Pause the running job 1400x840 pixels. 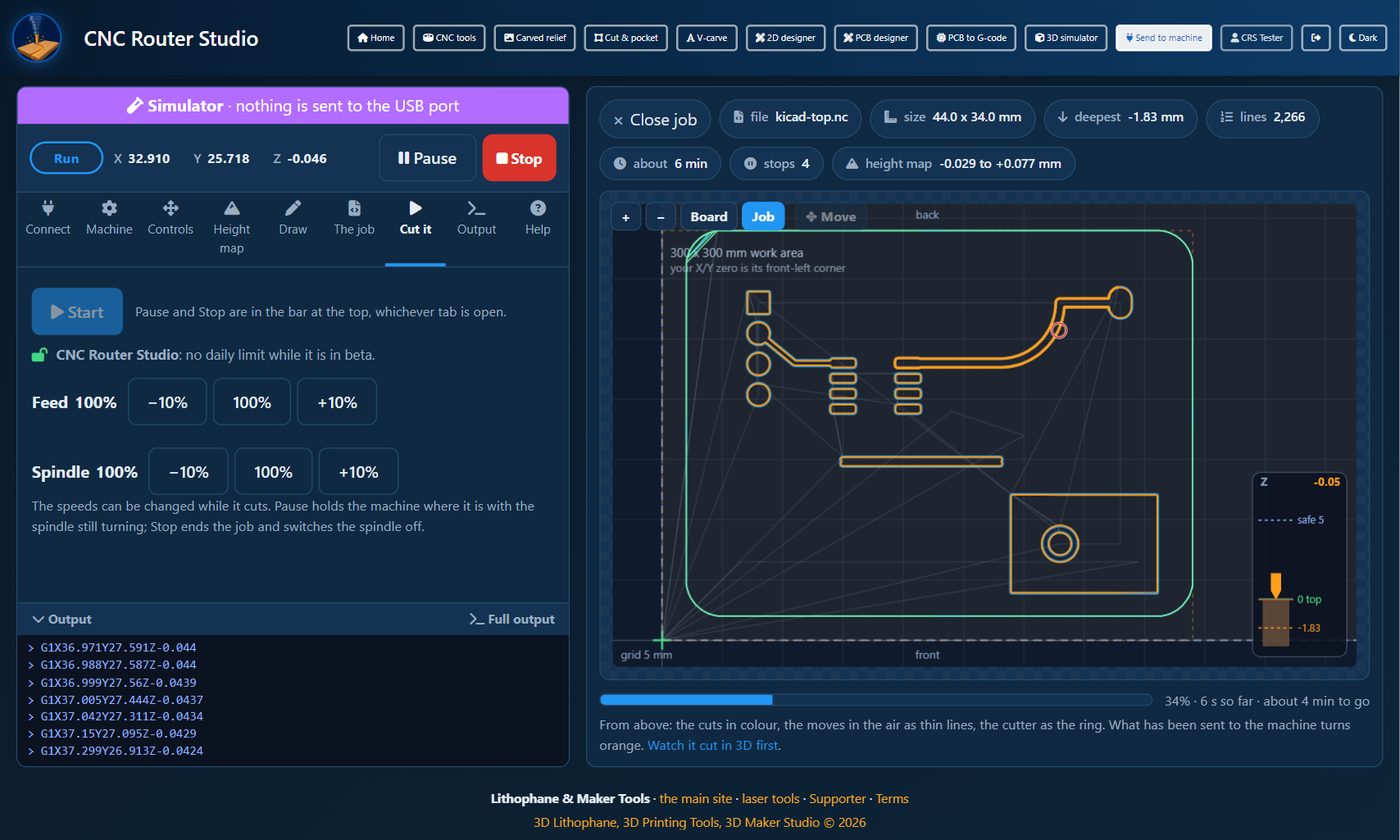tap(427, 158)
